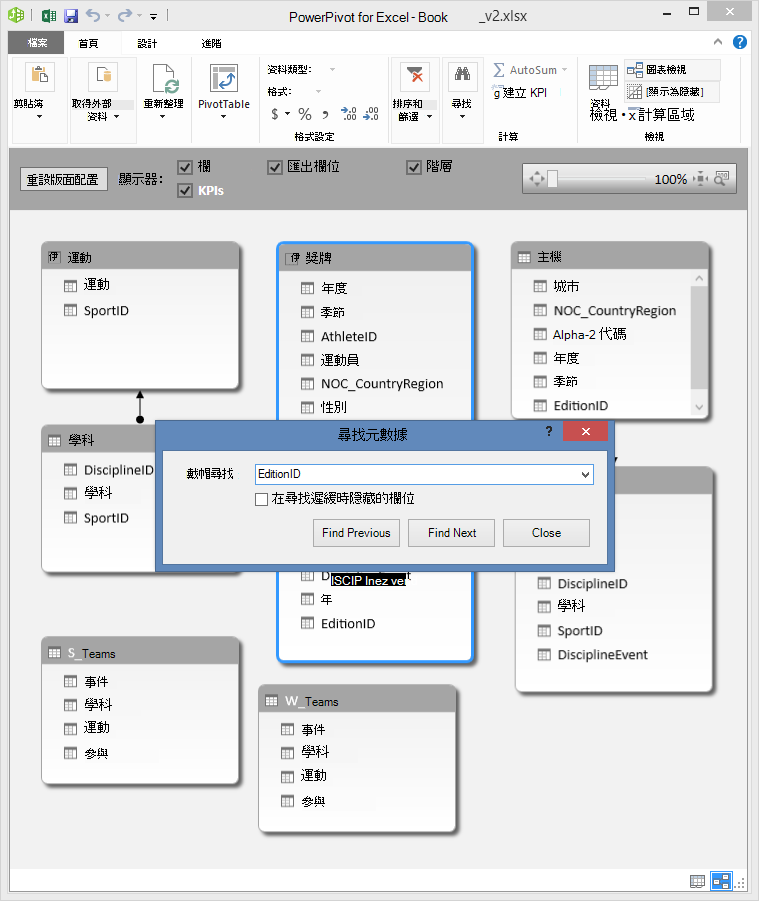Click Diagram View (圖表檢視) in ribbon
The image size is (759, 901).
[672, 70]
